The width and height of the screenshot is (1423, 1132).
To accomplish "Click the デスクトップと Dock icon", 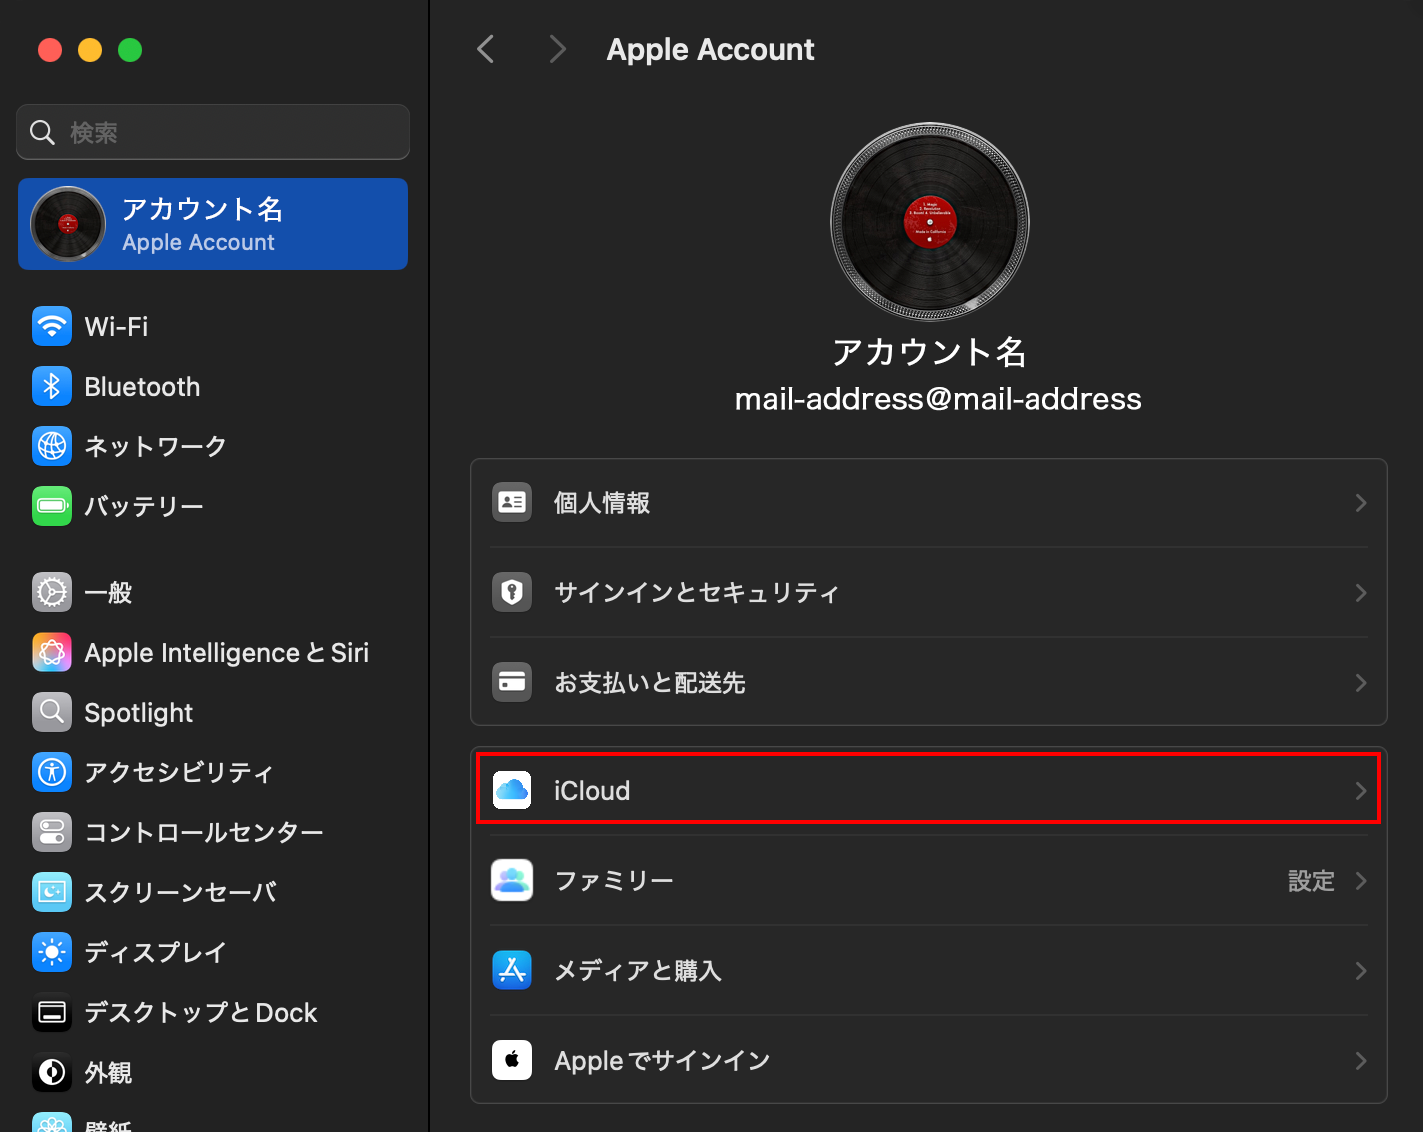I will click(52, 1012).
